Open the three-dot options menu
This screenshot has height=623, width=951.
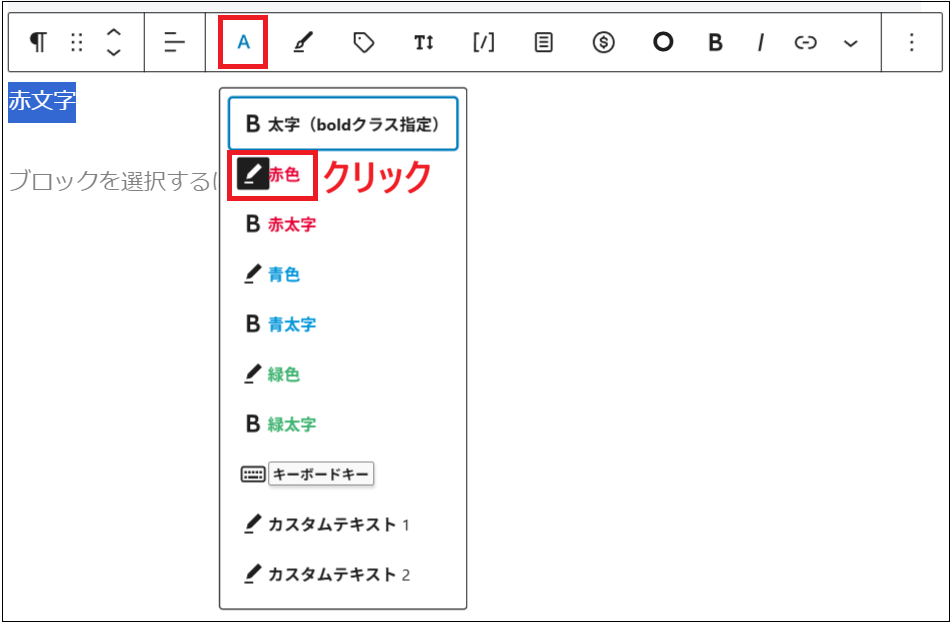coord(913,42)
